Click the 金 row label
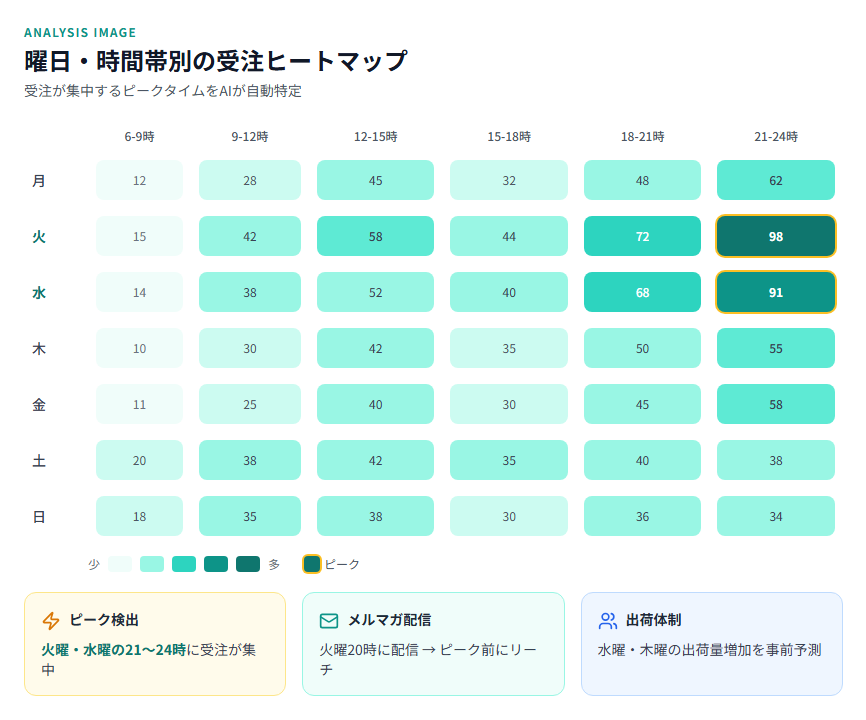 (x=39, y=405)
